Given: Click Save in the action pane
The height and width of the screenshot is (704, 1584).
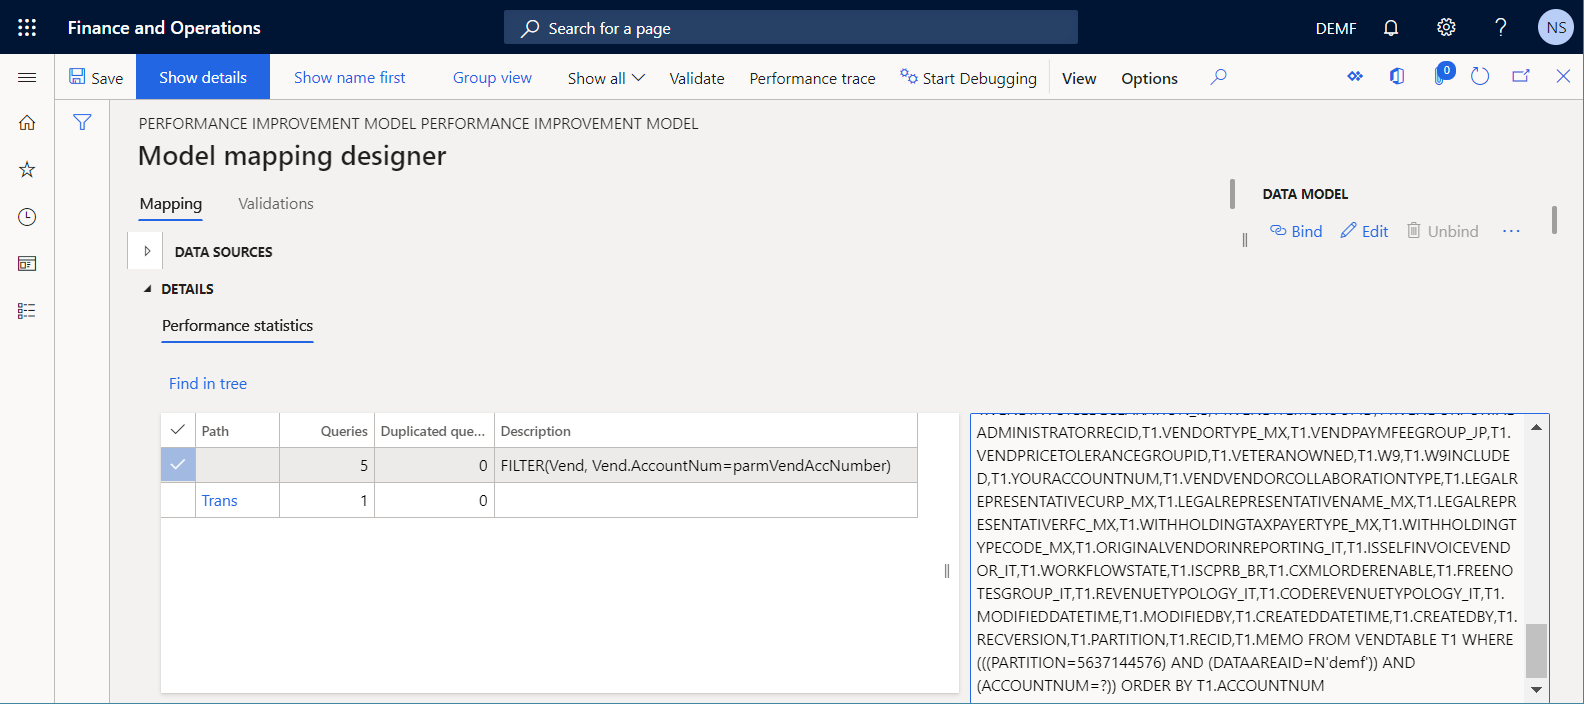Looking at the screenshot, I should pyautogui.click(x=96, y=77).
